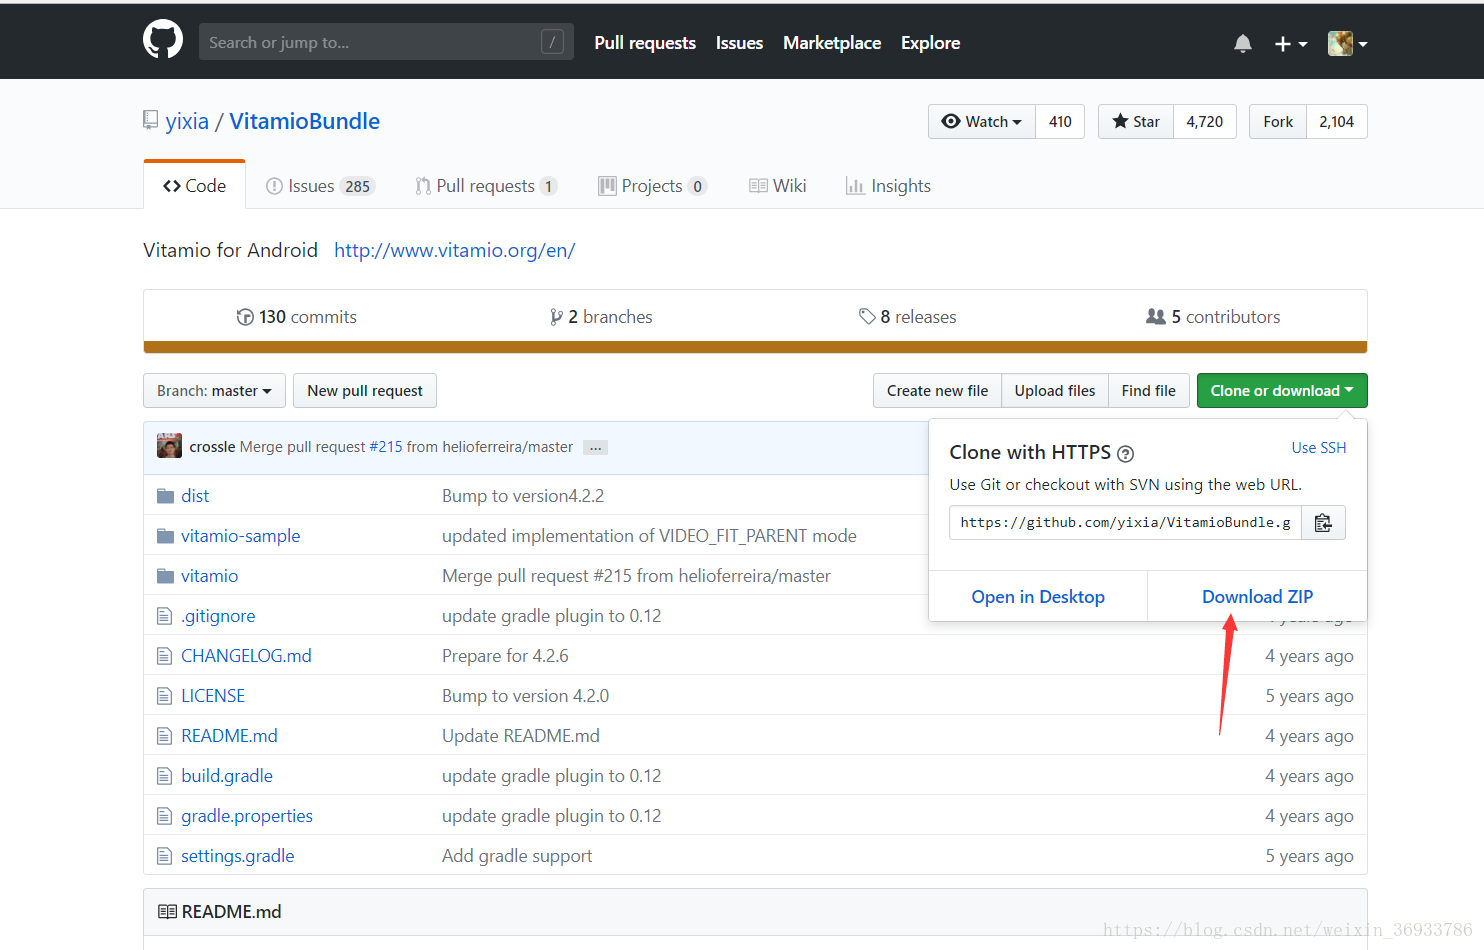Click the crossle committer avatar
This screenshot has width=1484, height=950.
[169, 446]
